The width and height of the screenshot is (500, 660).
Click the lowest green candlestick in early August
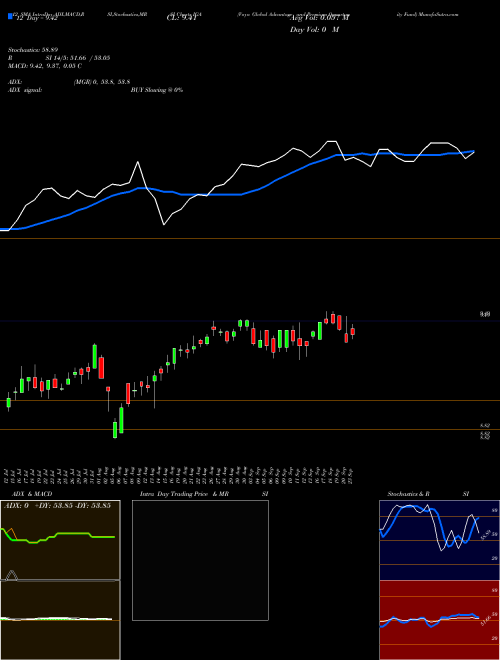[115, 428]
